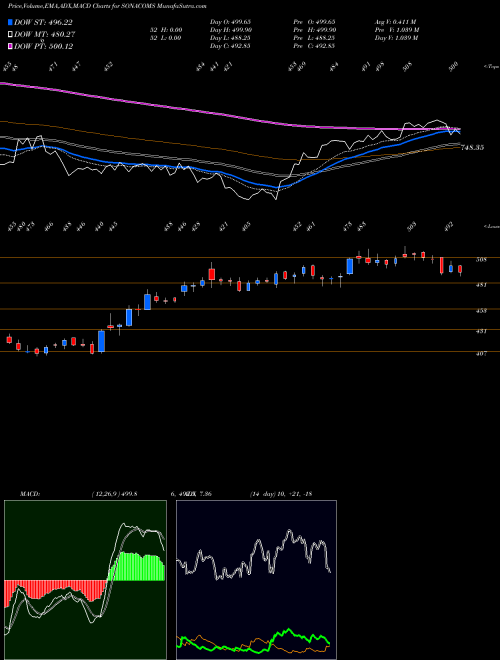Click the 'Pre L: 488.25' value
500x660 pixels.
click(x=314, y=38)
